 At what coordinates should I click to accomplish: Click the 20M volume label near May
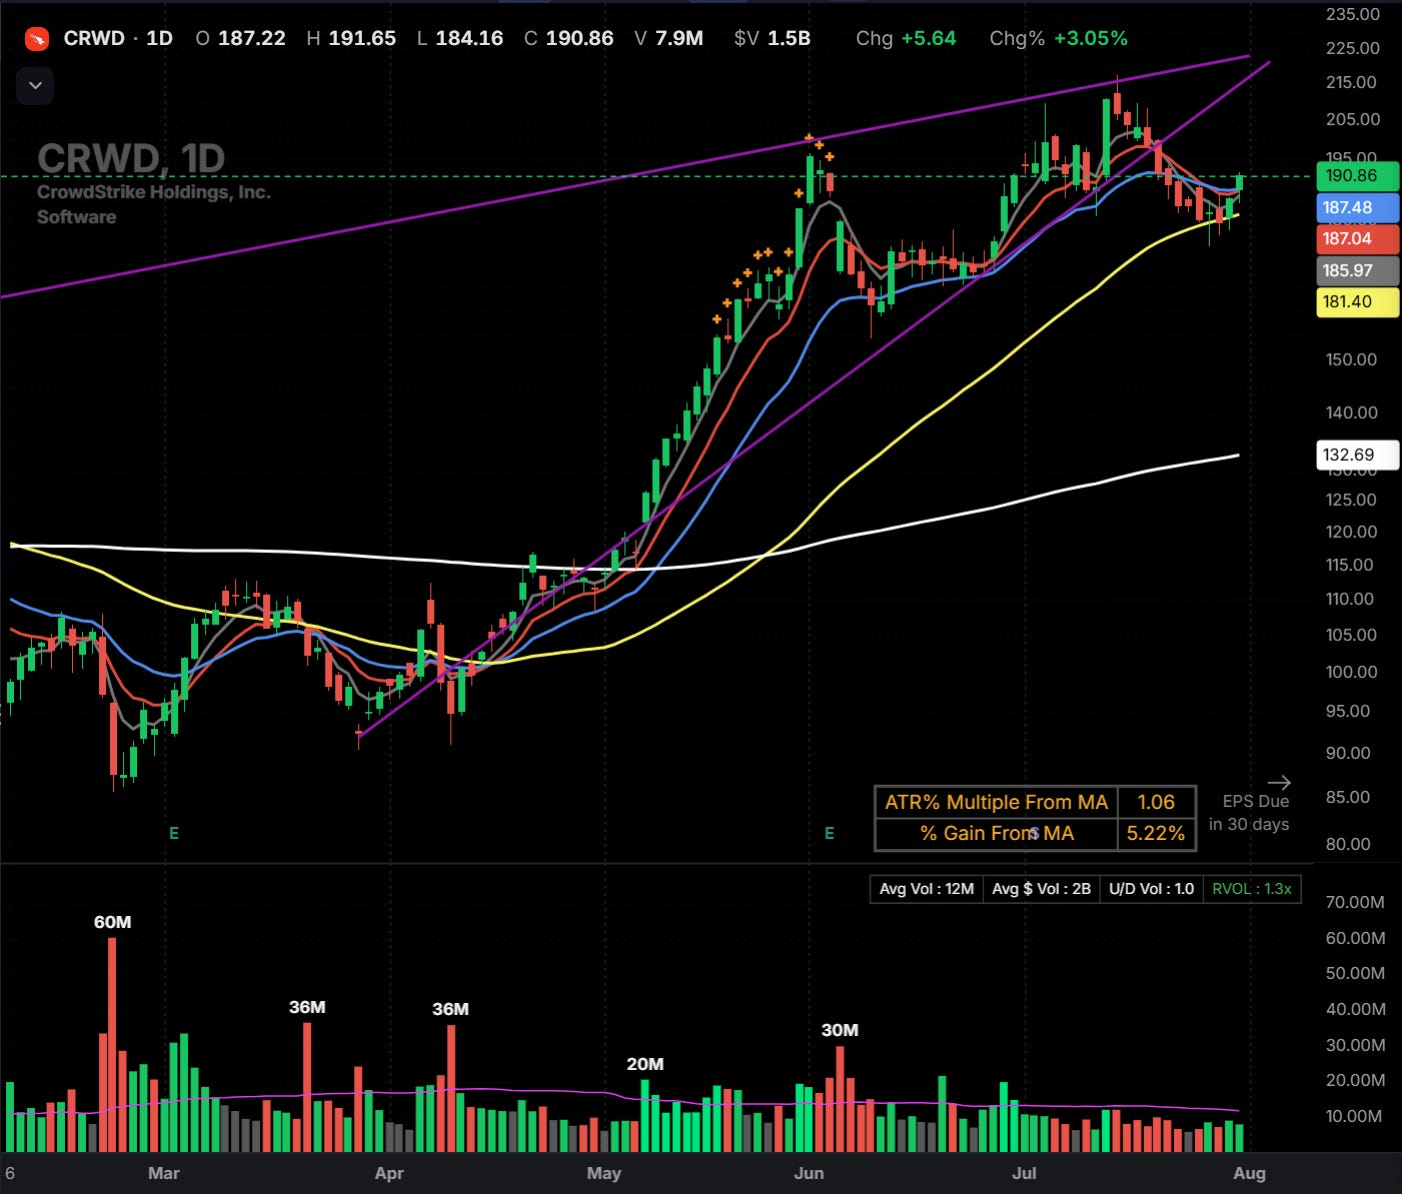pyautogui.click(x=645, y=1064)
